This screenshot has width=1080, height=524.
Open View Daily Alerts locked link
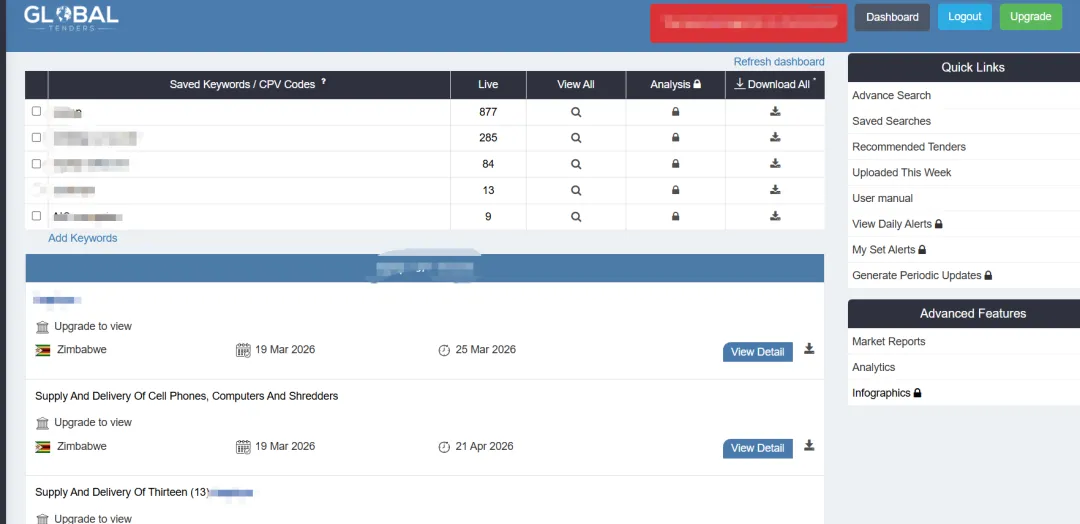[x=897, y=224]
